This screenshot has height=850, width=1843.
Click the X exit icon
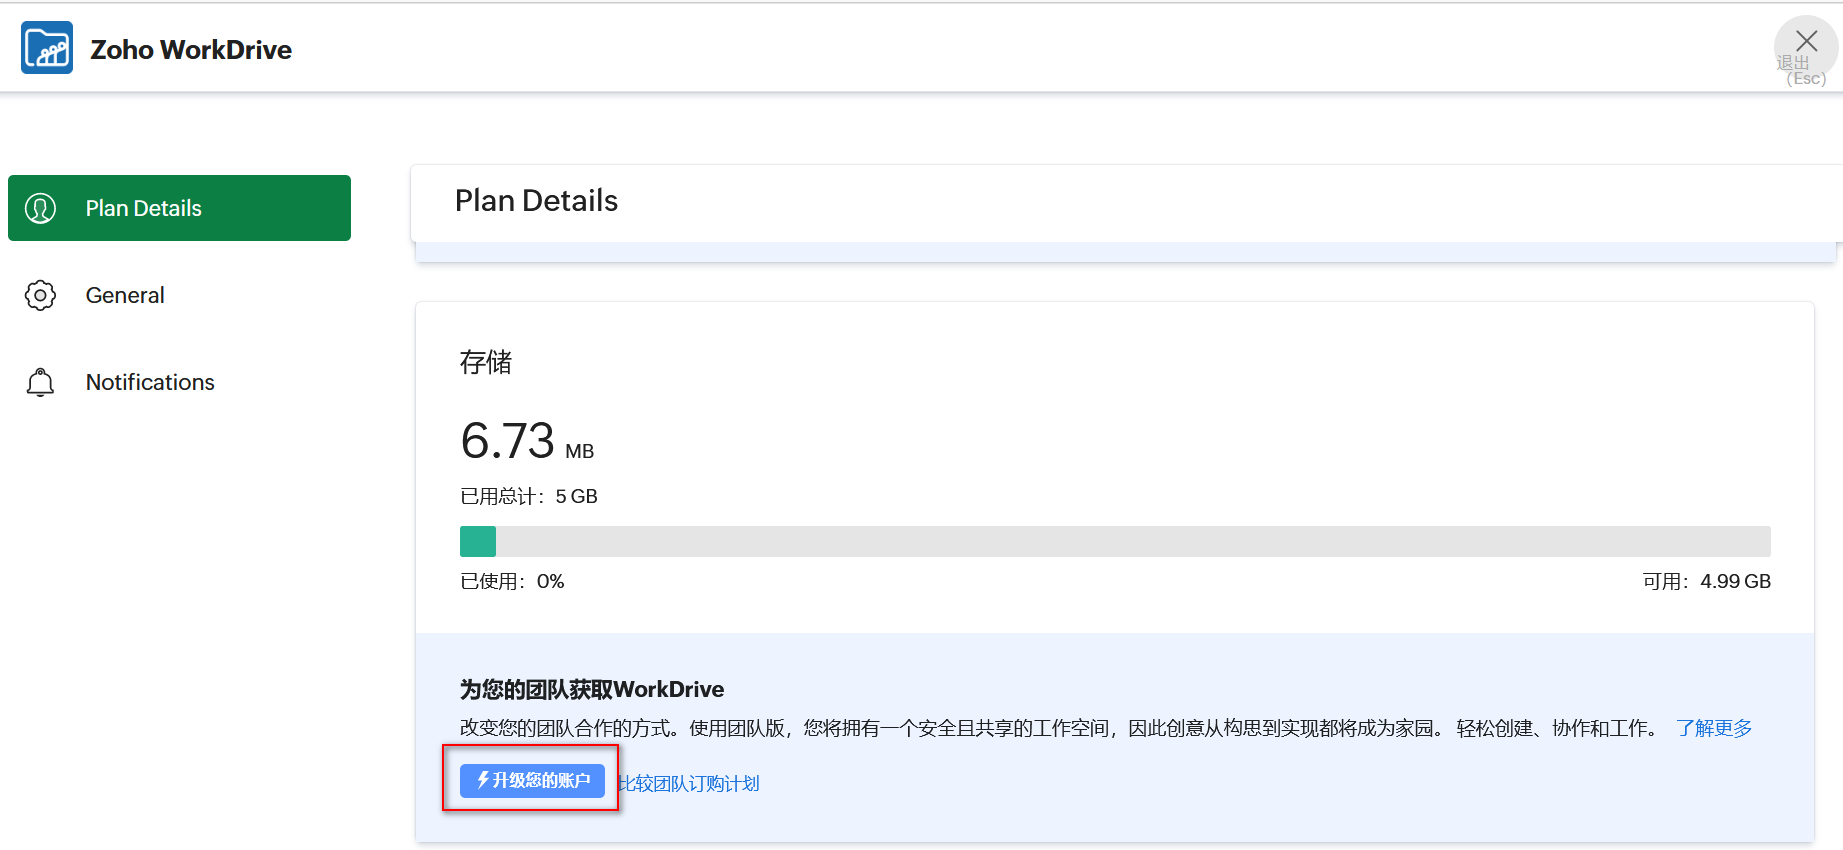1806,42
